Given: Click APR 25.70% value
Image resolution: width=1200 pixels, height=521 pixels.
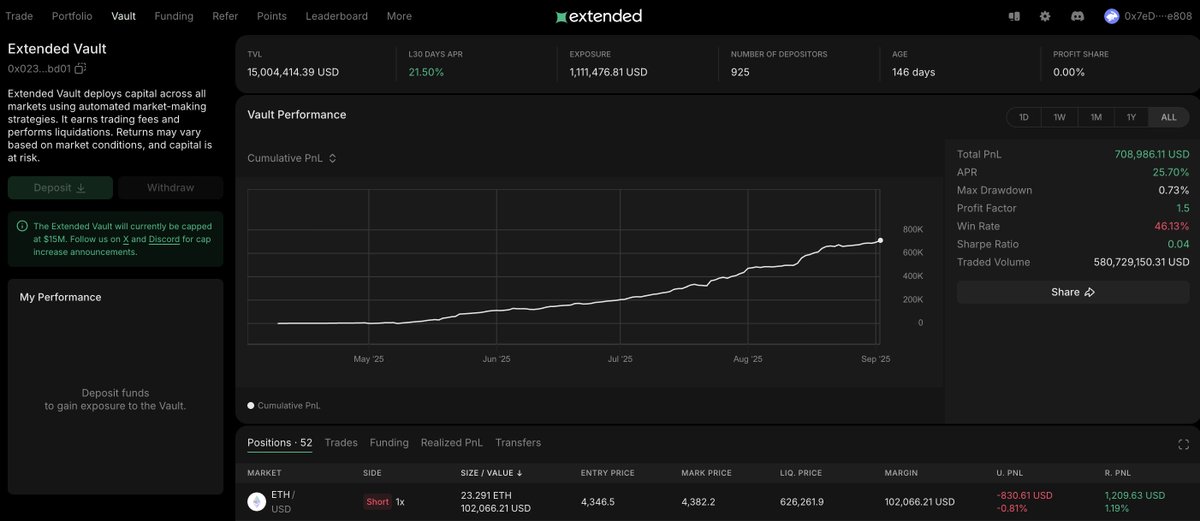Looking at the screenshot, I should [x=1172, y=172].
